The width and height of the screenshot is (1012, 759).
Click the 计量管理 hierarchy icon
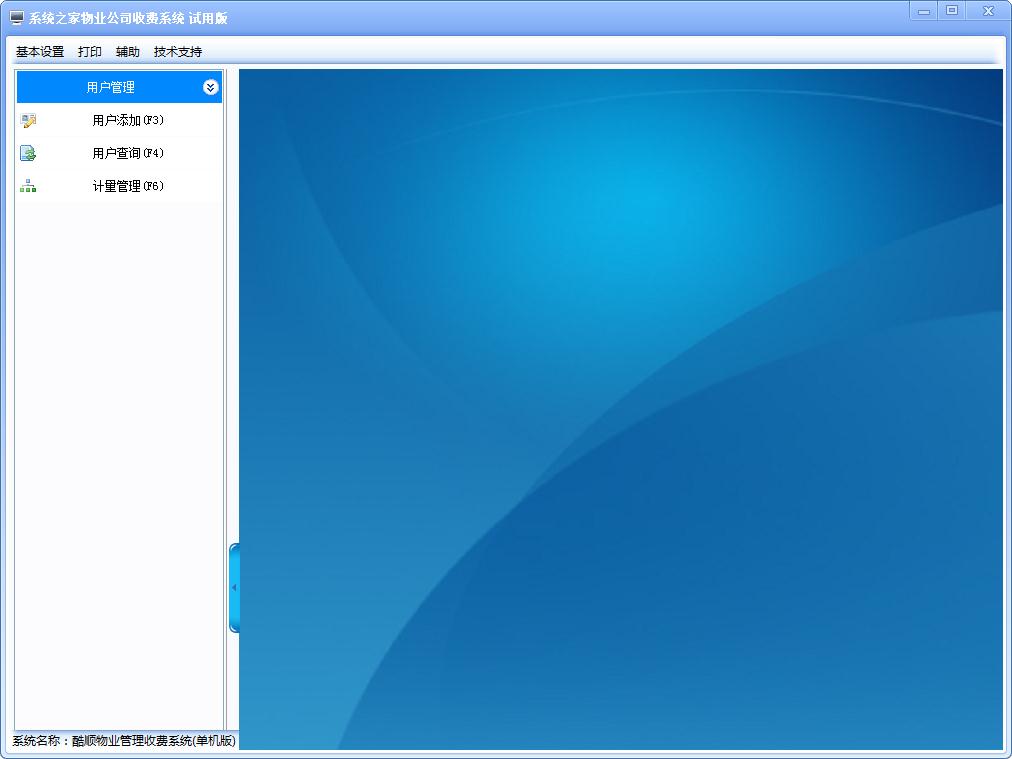tap(28, 186)
